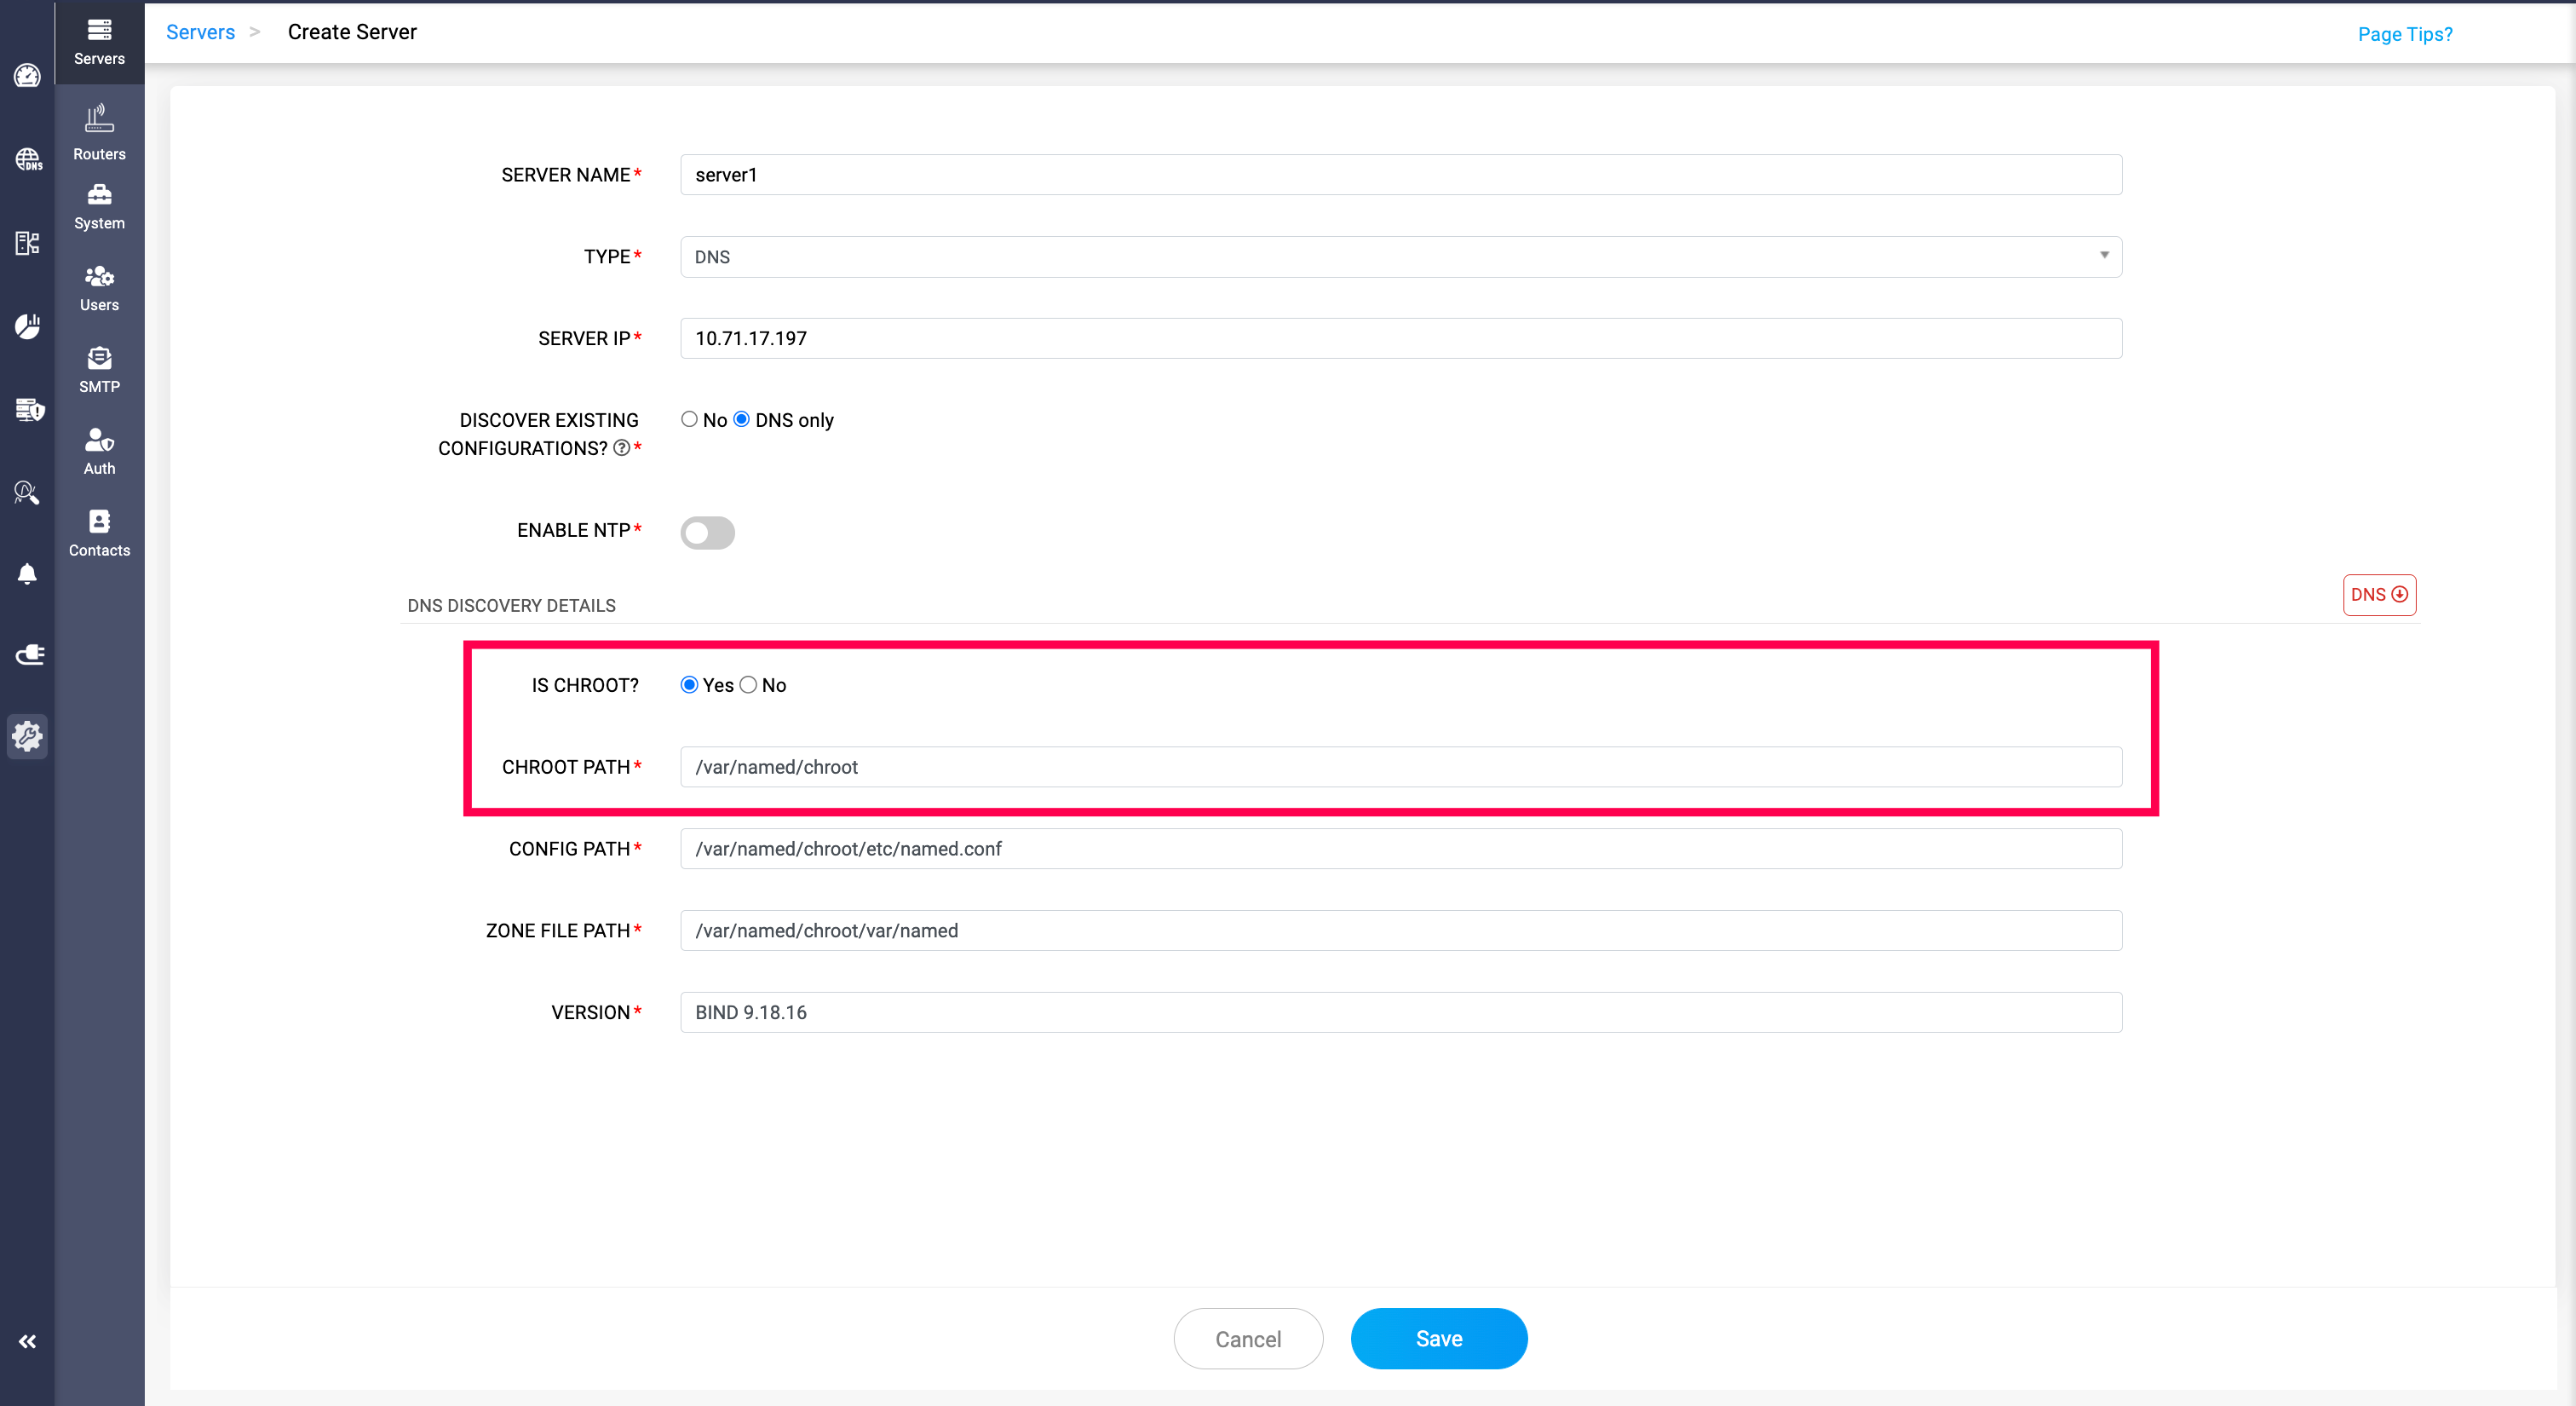Go to Servers breadcrumb link
The image size is (2576, 1406).
point(200,32)
